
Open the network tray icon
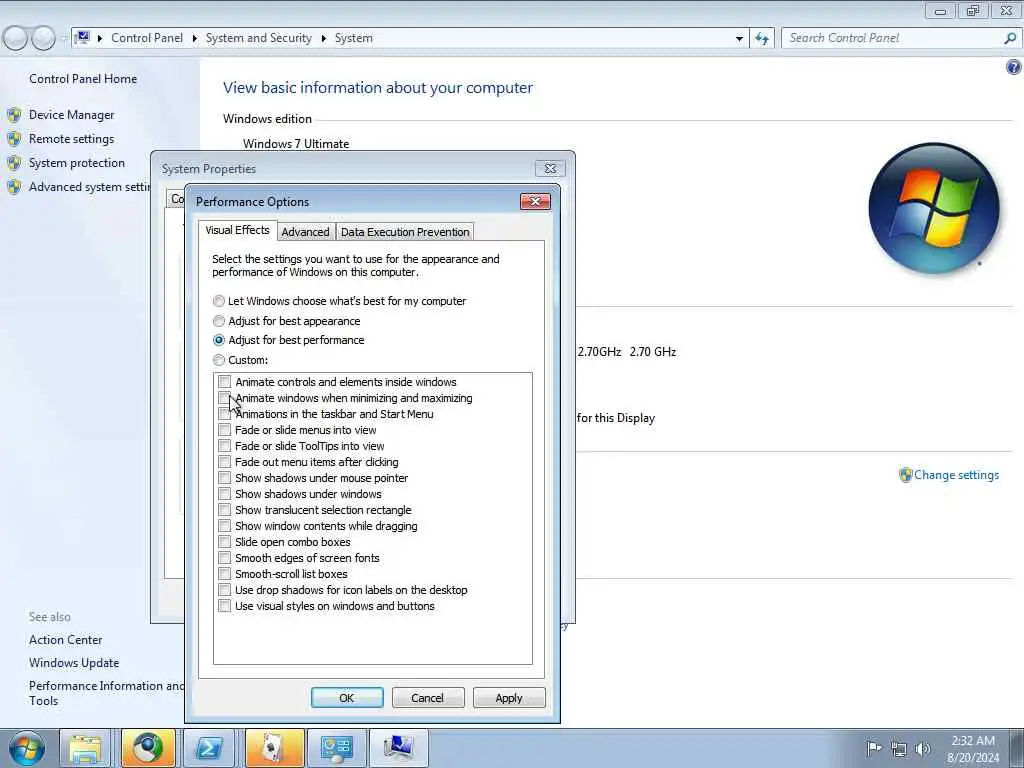tap(899, 749)
